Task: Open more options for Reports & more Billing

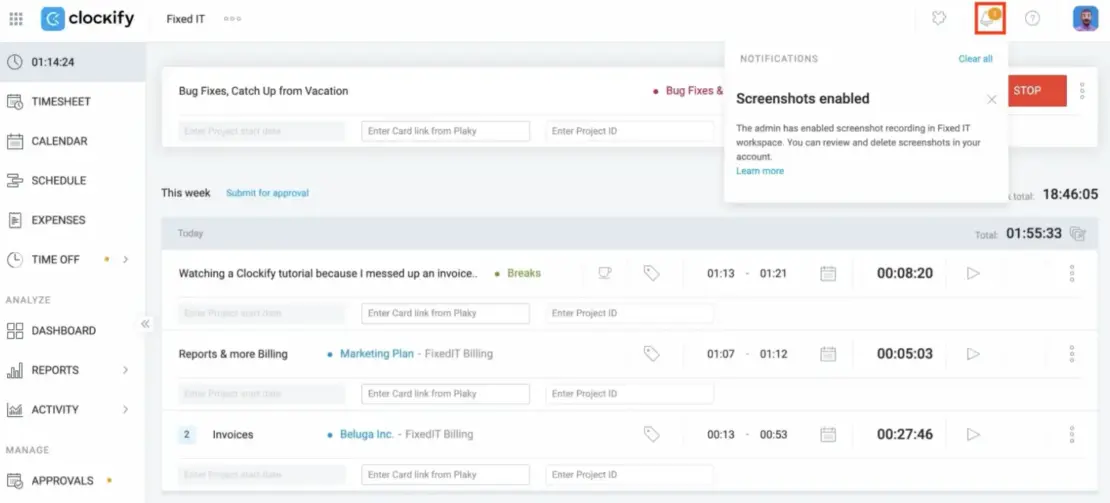Action: click(1072, 354)
